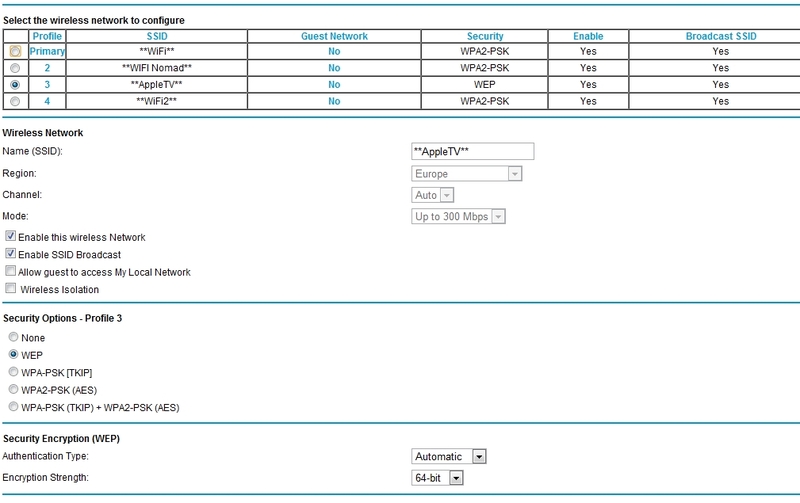Click profile link 3

[47, 85]
